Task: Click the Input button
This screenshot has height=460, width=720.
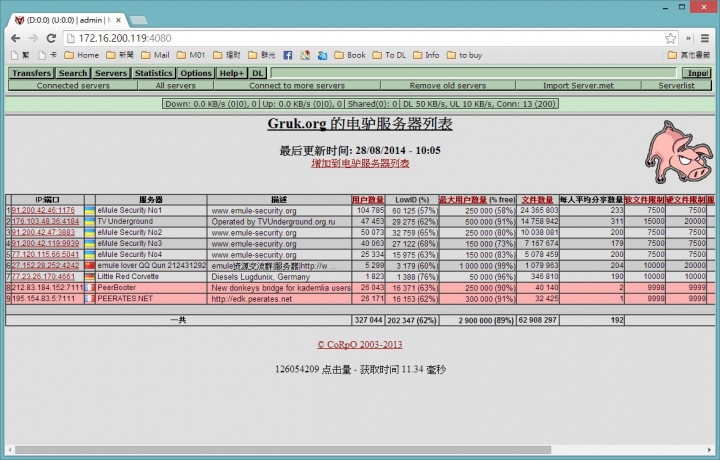Action: coord(697,73)
